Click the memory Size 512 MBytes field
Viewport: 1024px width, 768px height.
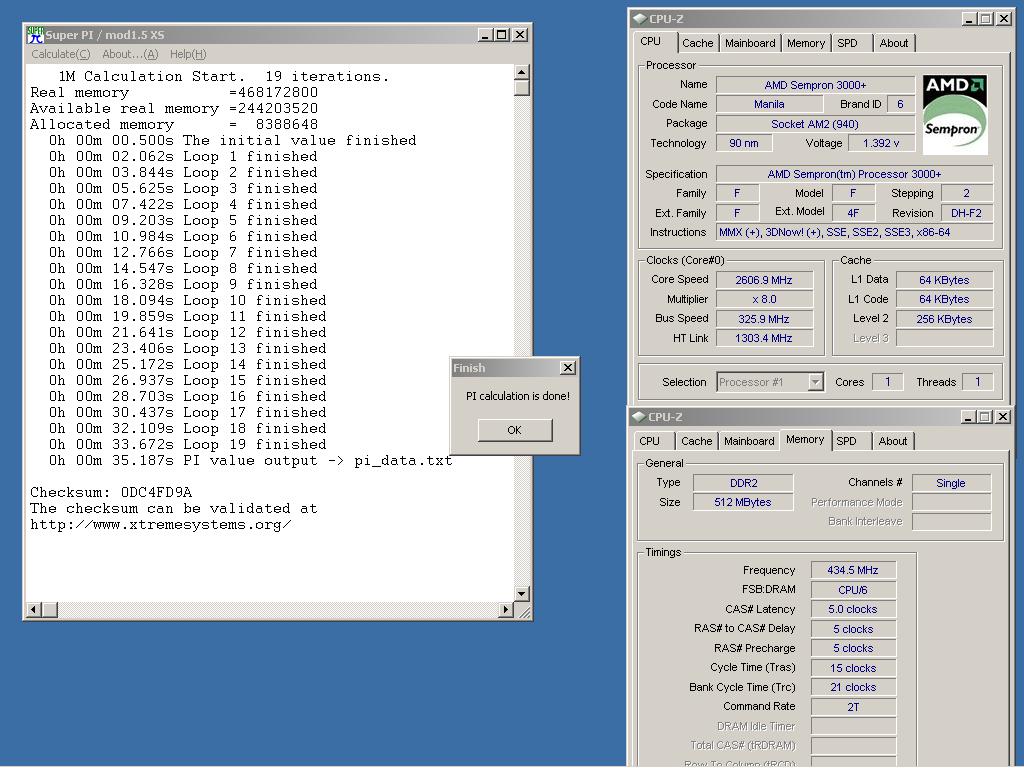point(743,502)
